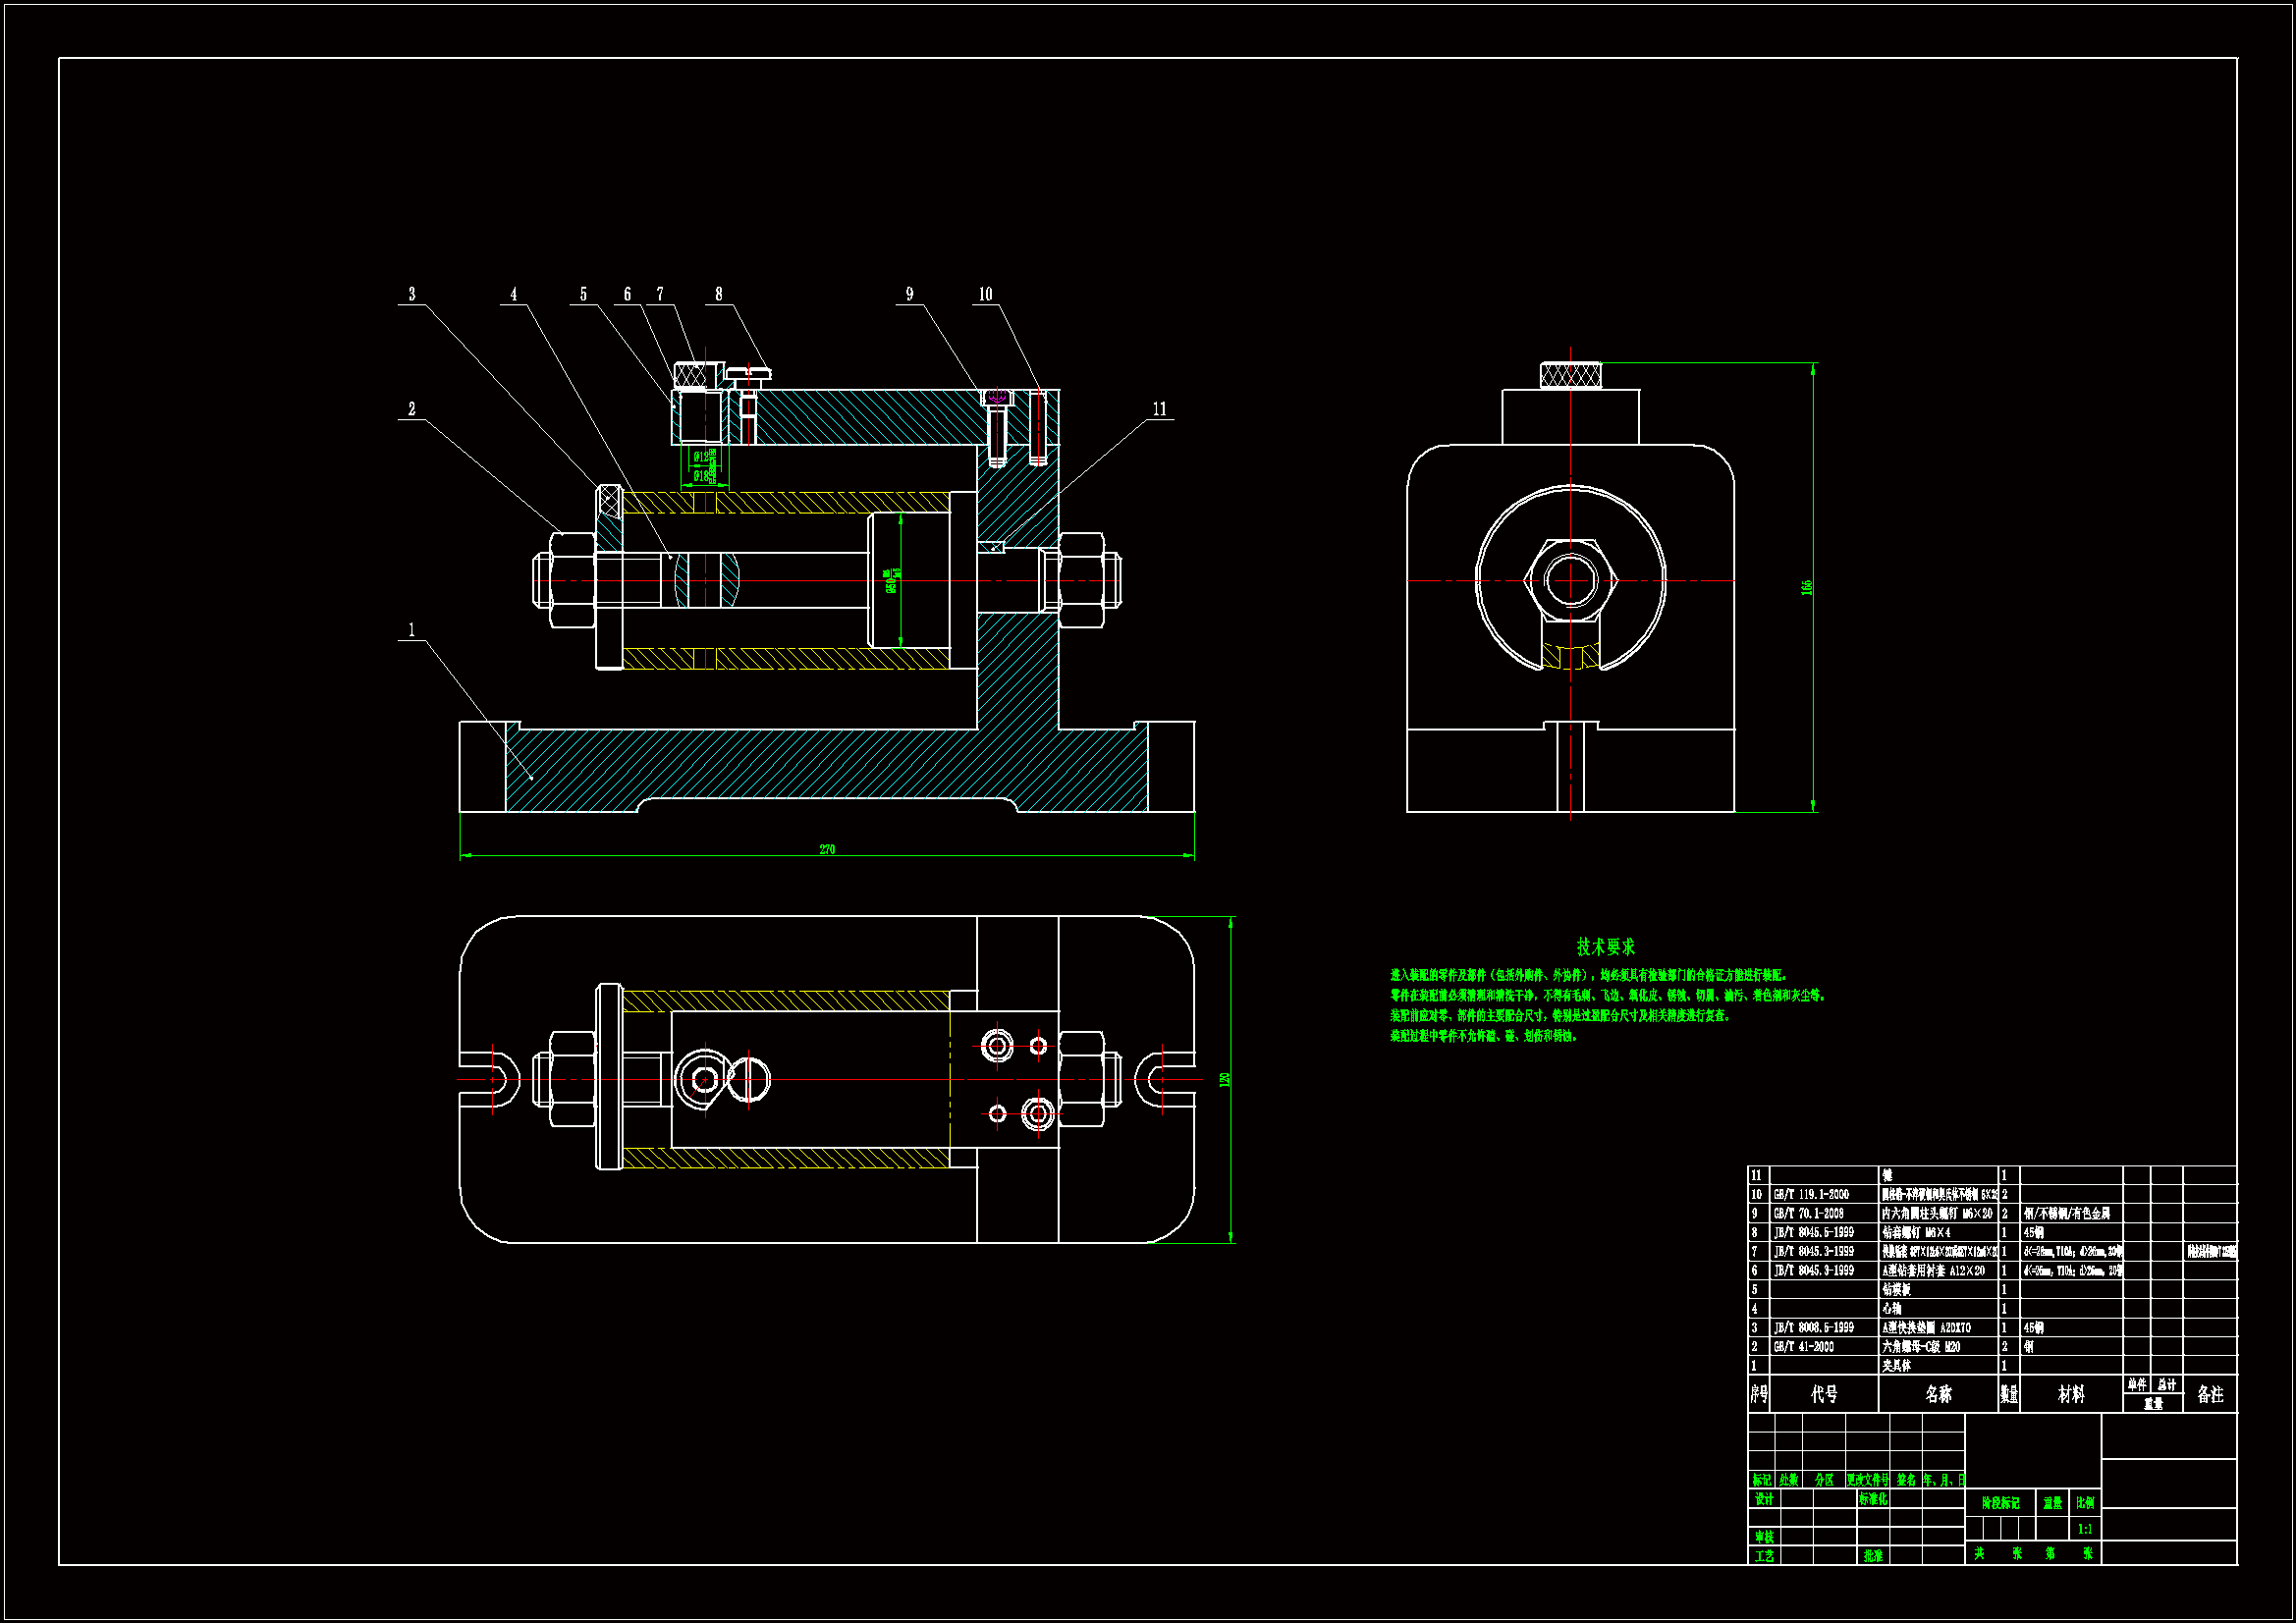The height and width of the screenshot is (1623, 2296).
Task: Select GB/T 41-2000 cell in parts list
Action: 1804,1347
